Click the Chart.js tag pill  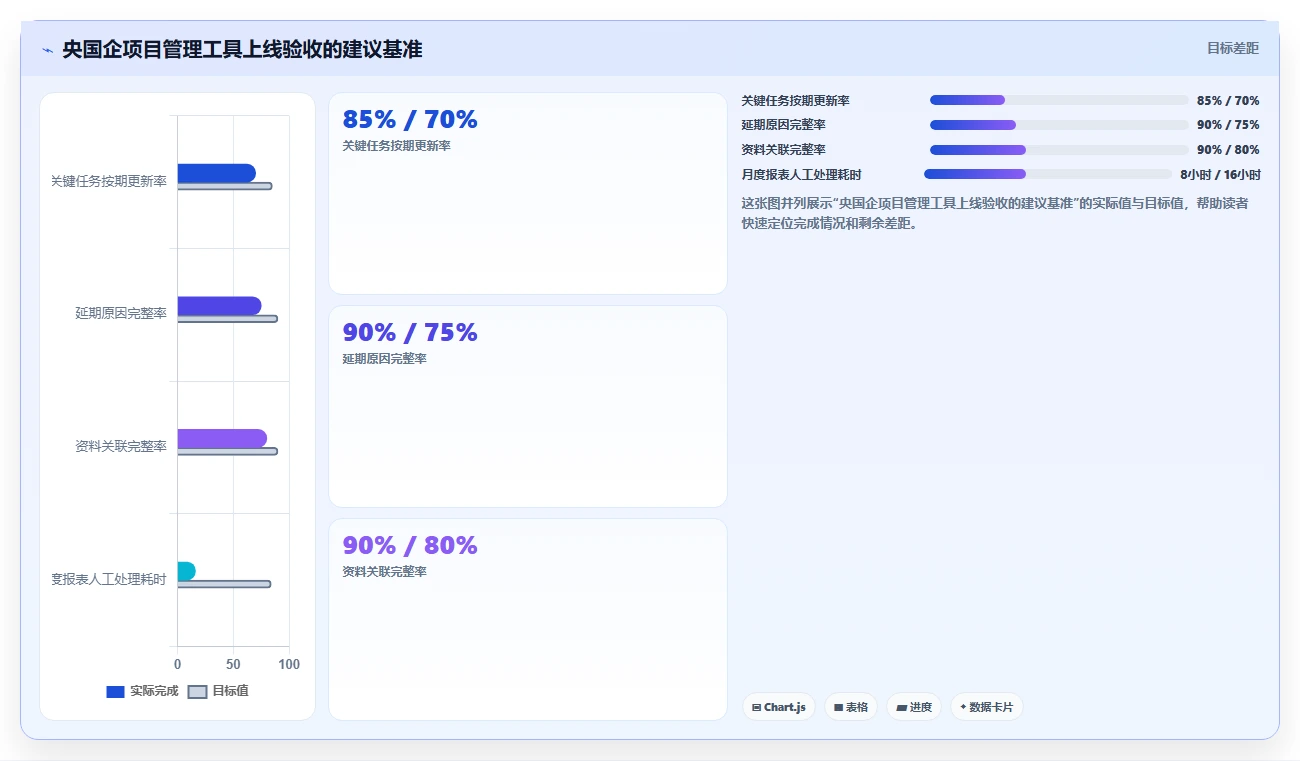coord(779,707)
